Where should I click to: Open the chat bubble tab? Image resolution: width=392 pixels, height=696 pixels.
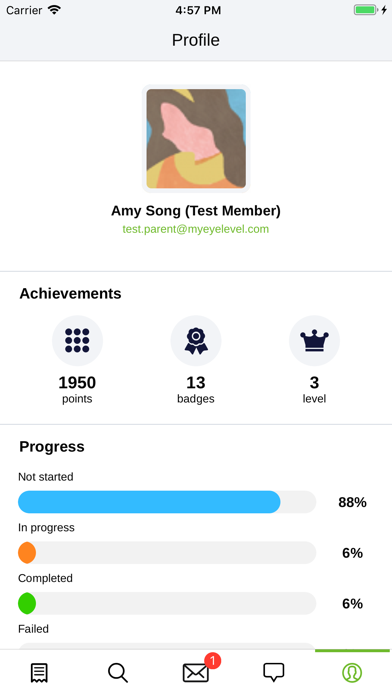click(x=274, y=672)
